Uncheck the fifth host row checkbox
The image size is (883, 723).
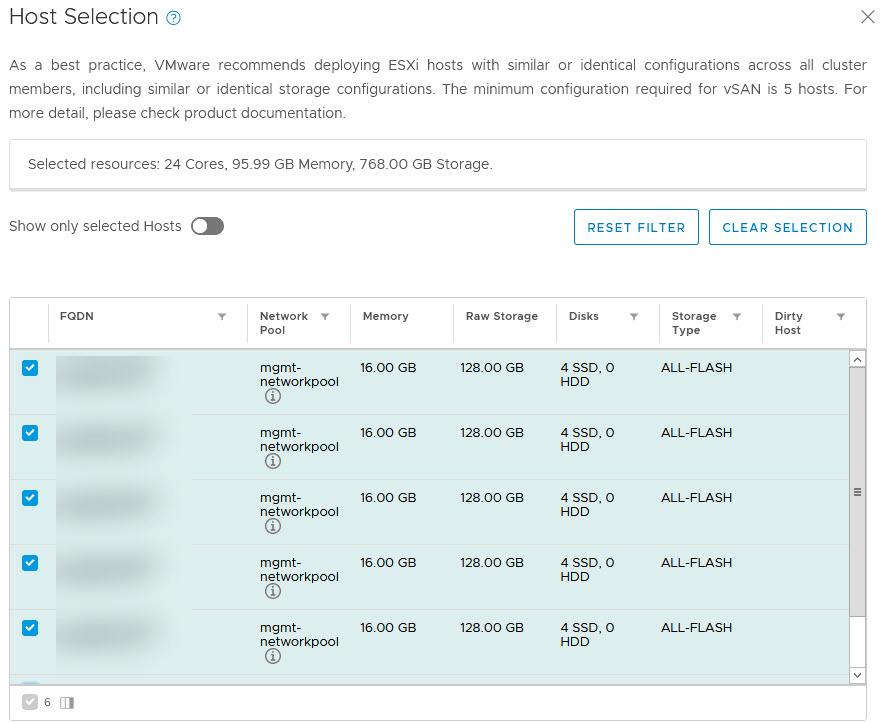pyautogui.click(x=30, y=628)
